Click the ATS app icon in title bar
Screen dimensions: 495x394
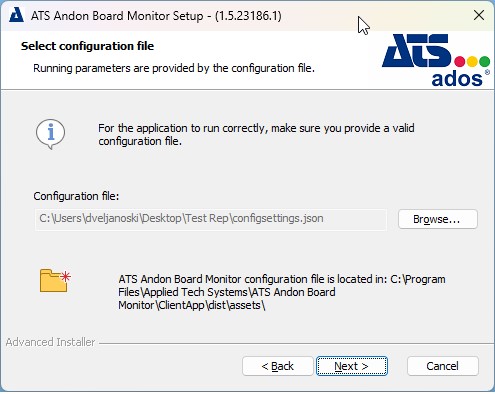[x=16, y=15]
